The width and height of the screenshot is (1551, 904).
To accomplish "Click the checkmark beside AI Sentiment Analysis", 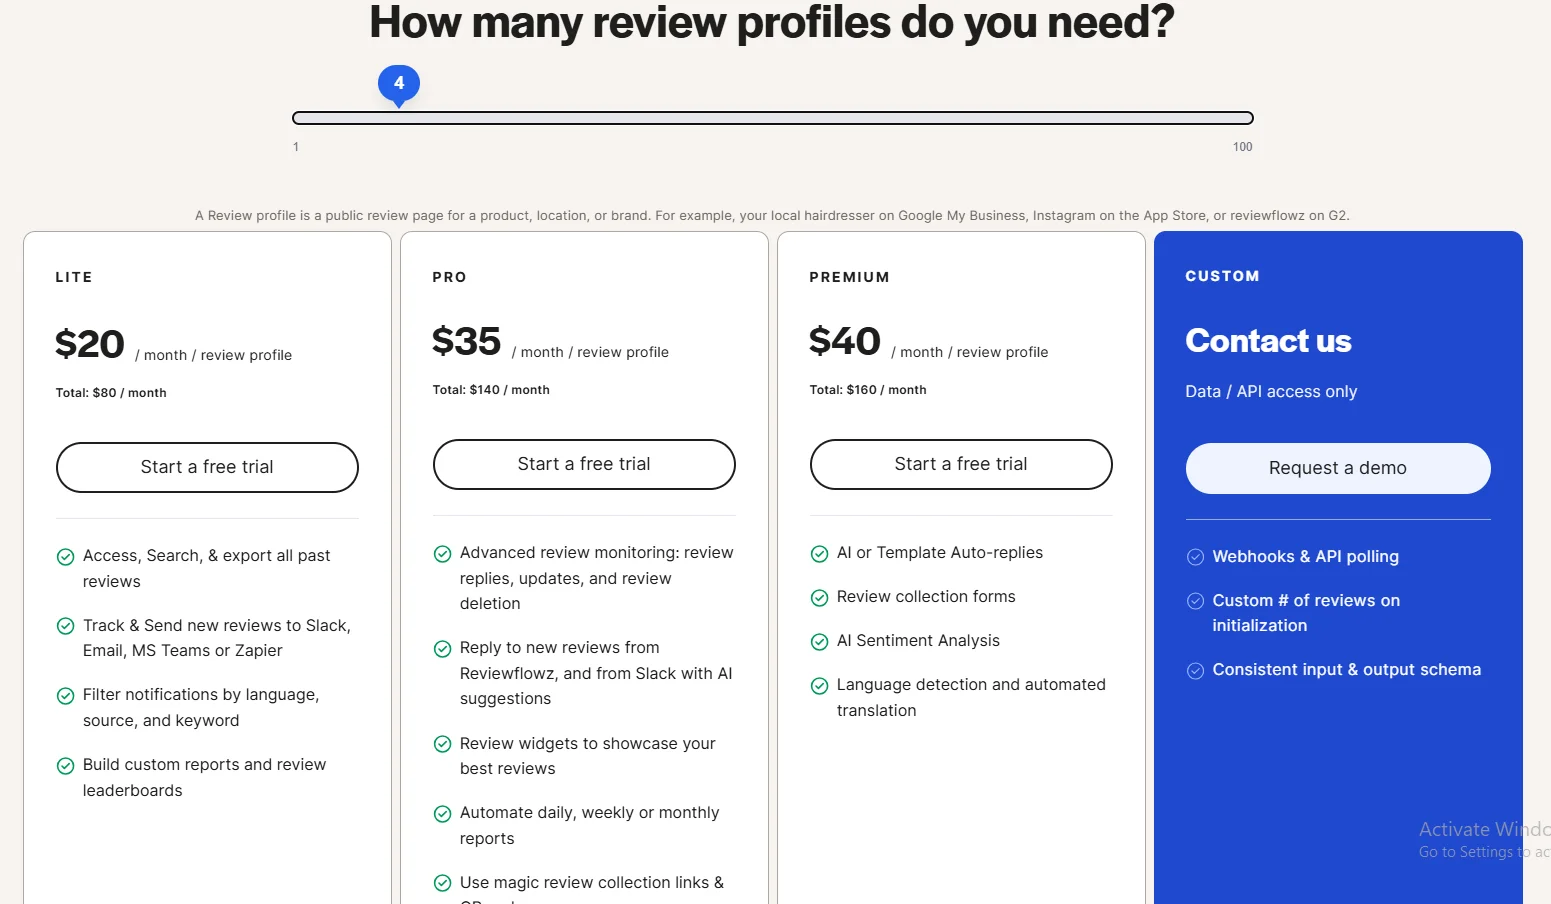I will [x=818, y=641].
